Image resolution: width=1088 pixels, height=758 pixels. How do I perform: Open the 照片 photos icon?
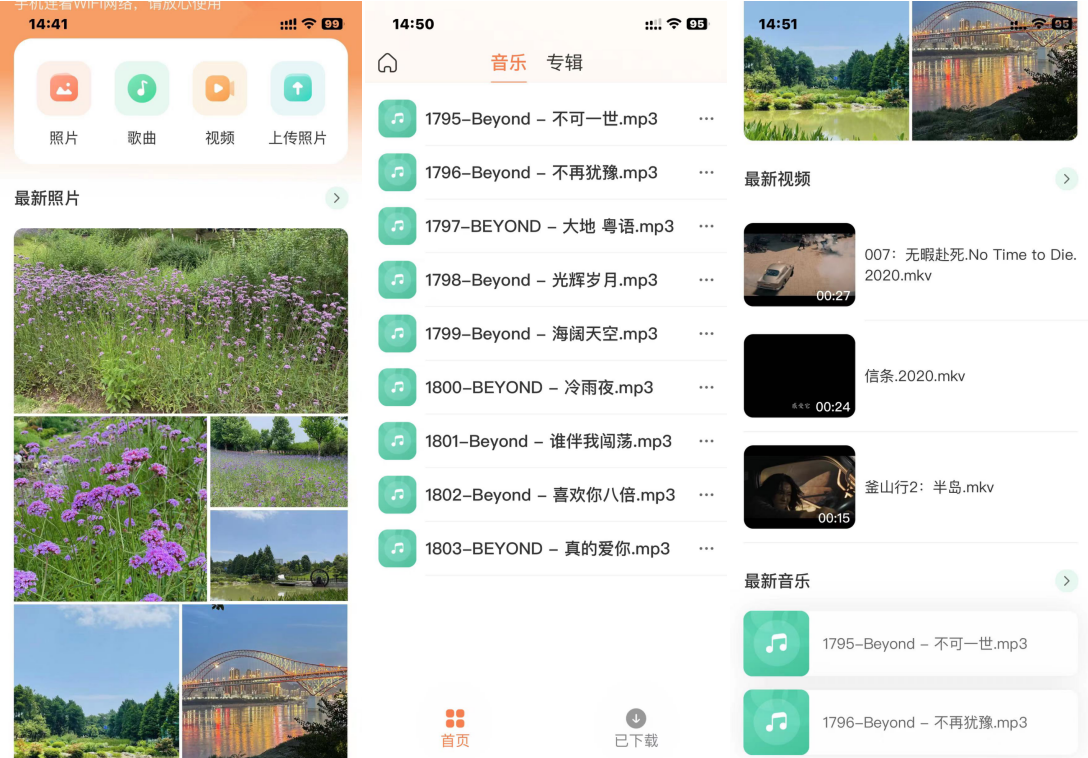click(64, 89)
